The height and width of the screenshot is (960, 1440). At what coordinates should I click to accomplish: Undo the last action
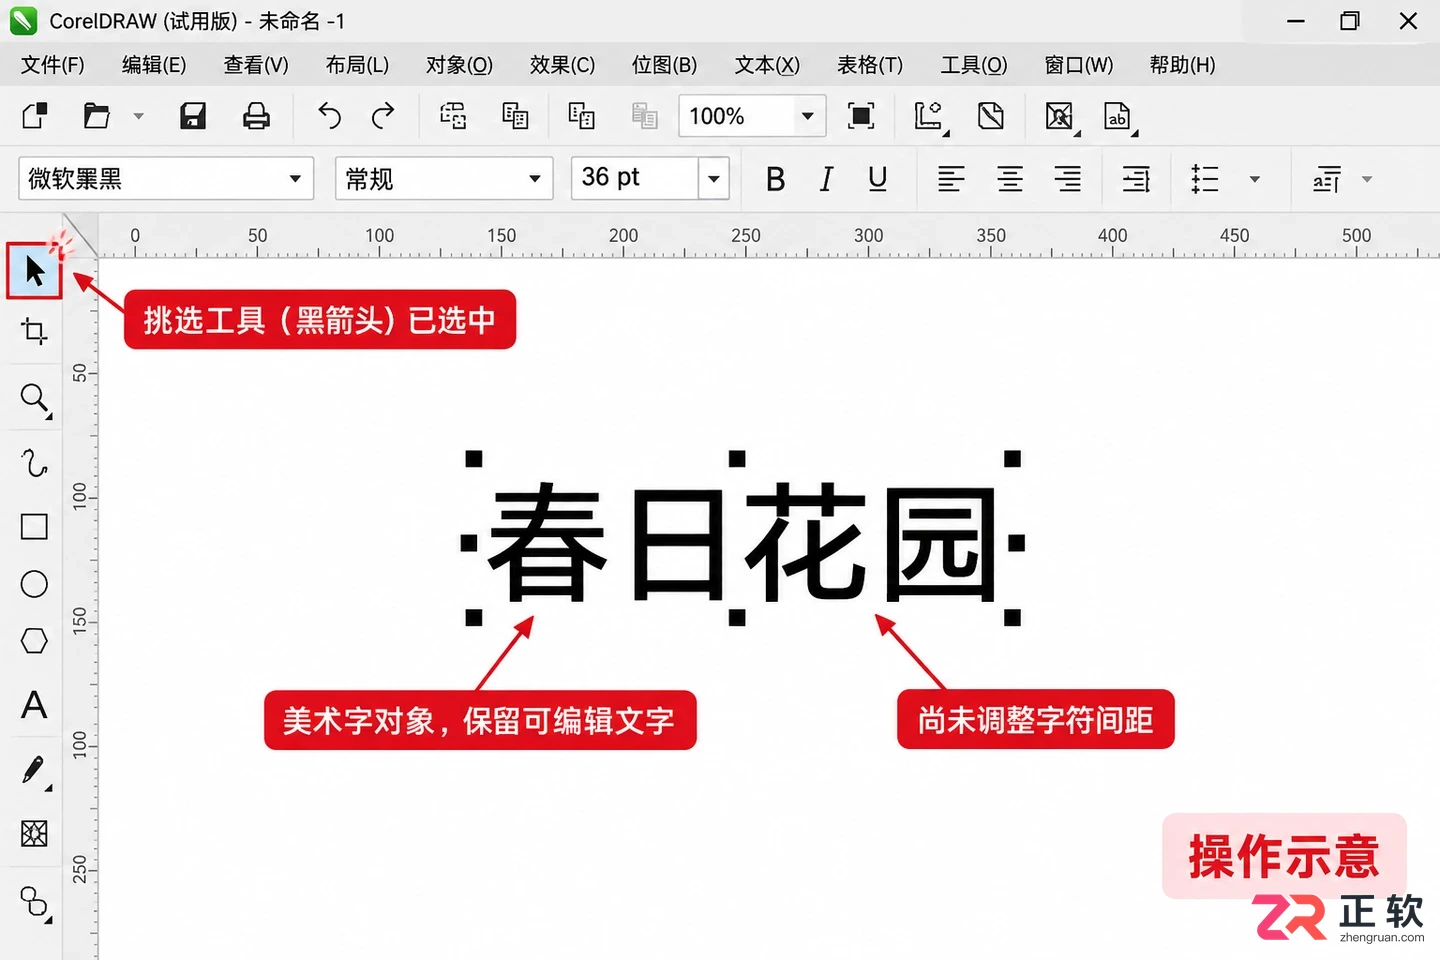click(329, 116)
